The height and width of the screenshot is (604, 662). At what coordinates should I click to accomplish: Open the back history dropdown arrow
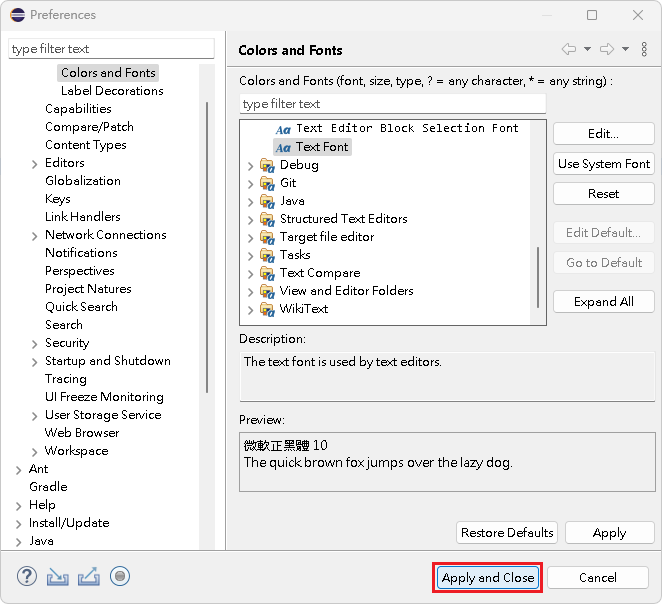click(587, 49)
